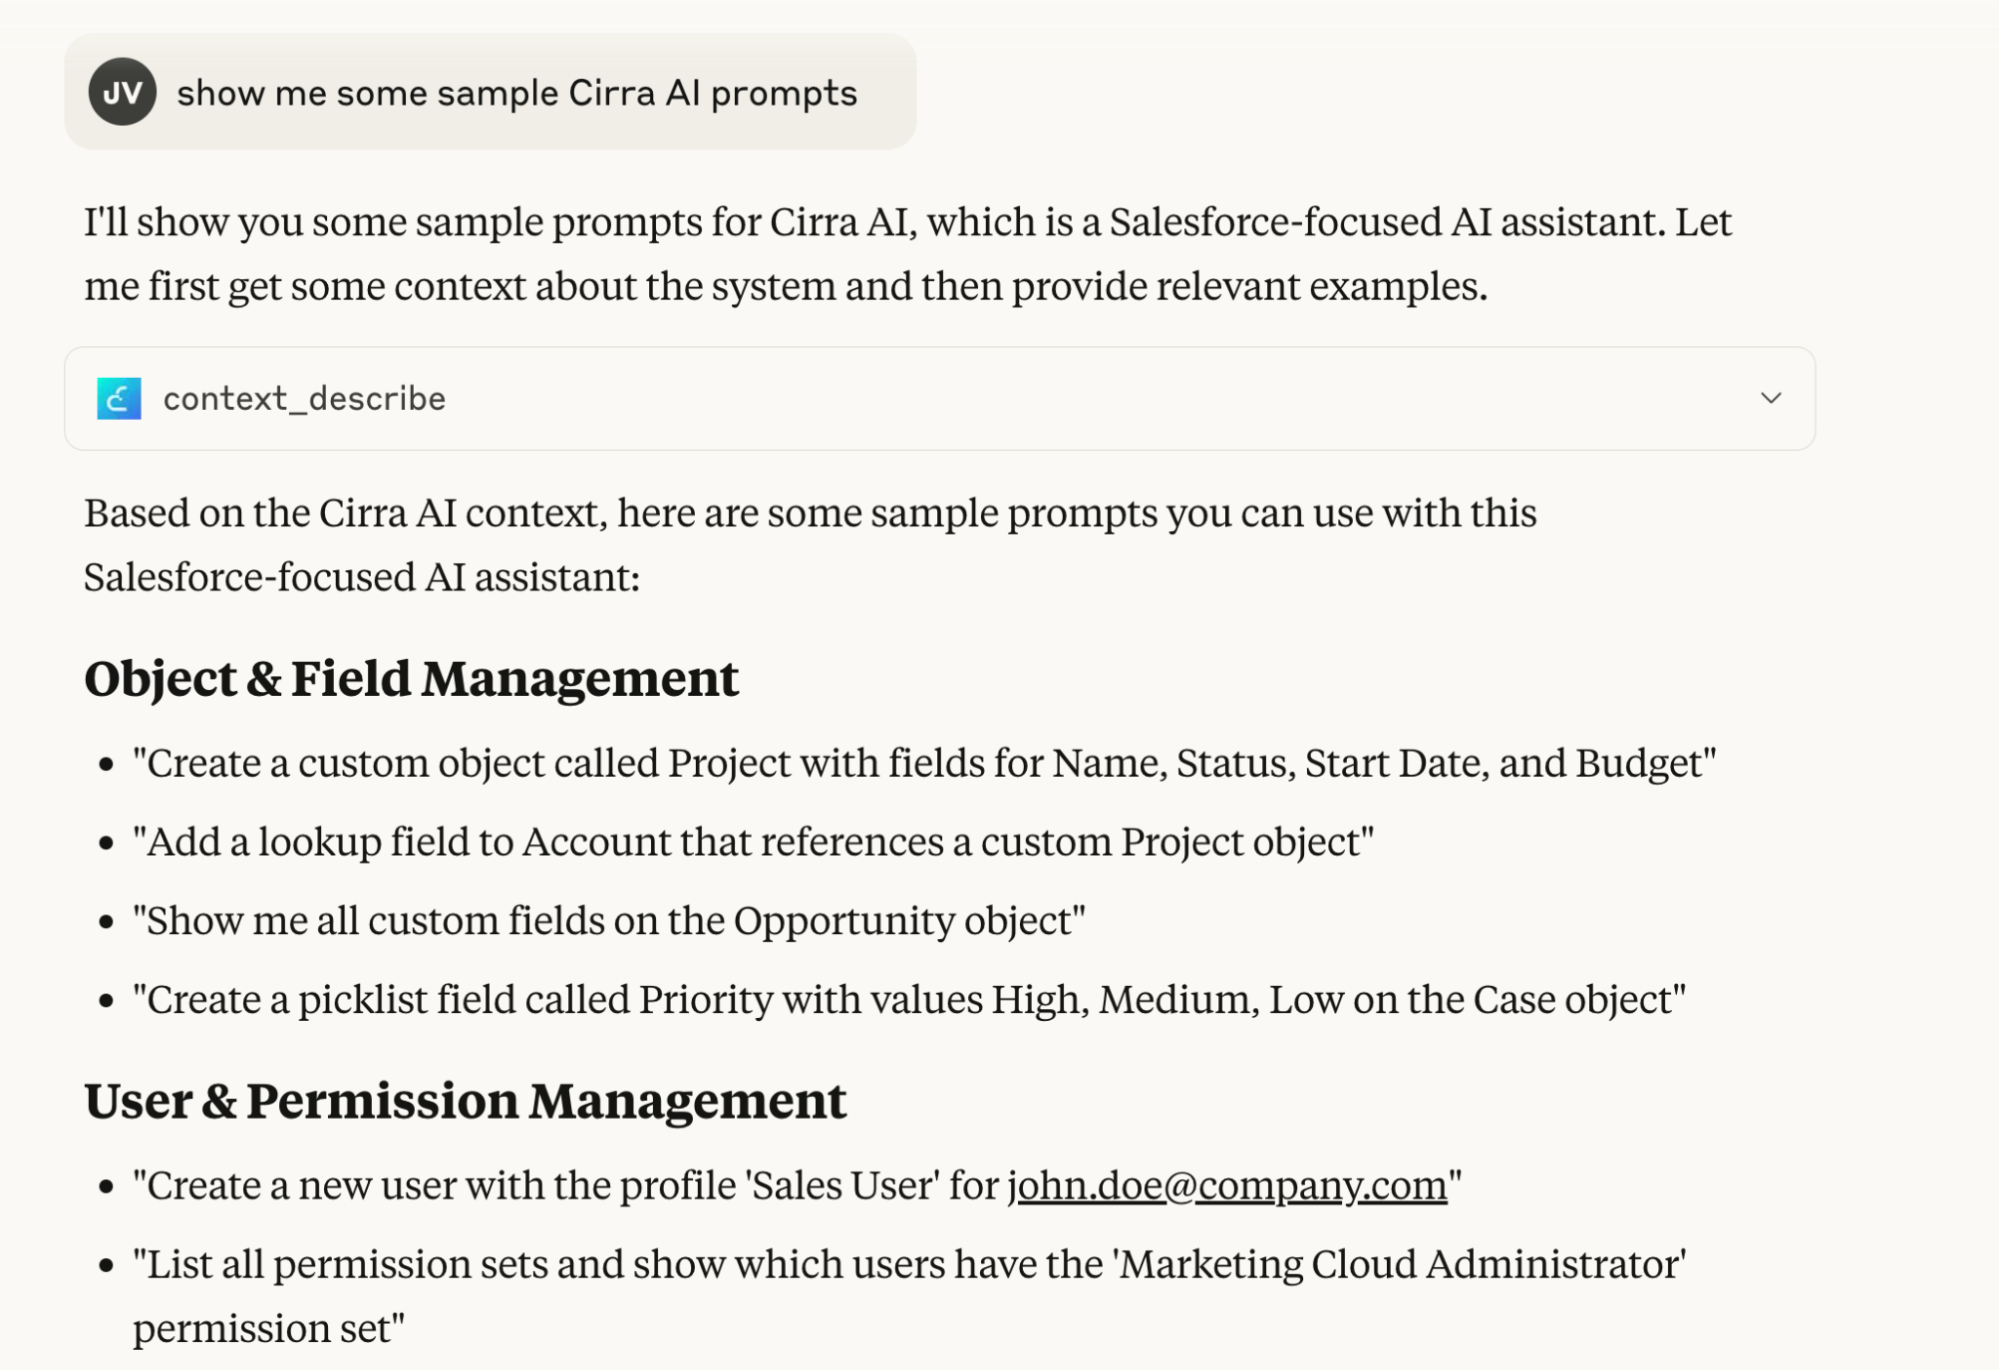Open the john.doe@company.com email link
The image size is (1999, 1371).
tap(1227, 1185)
